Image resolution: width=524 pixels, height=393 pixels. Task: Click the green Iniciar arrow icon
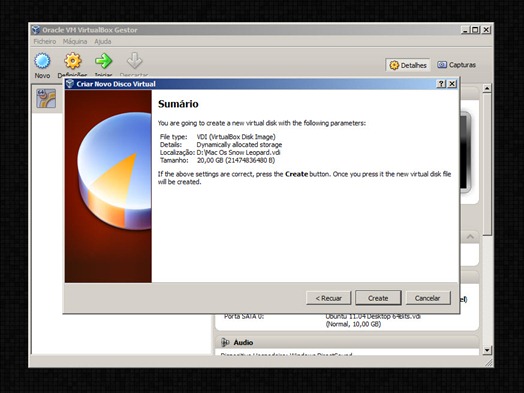point(103,61)
